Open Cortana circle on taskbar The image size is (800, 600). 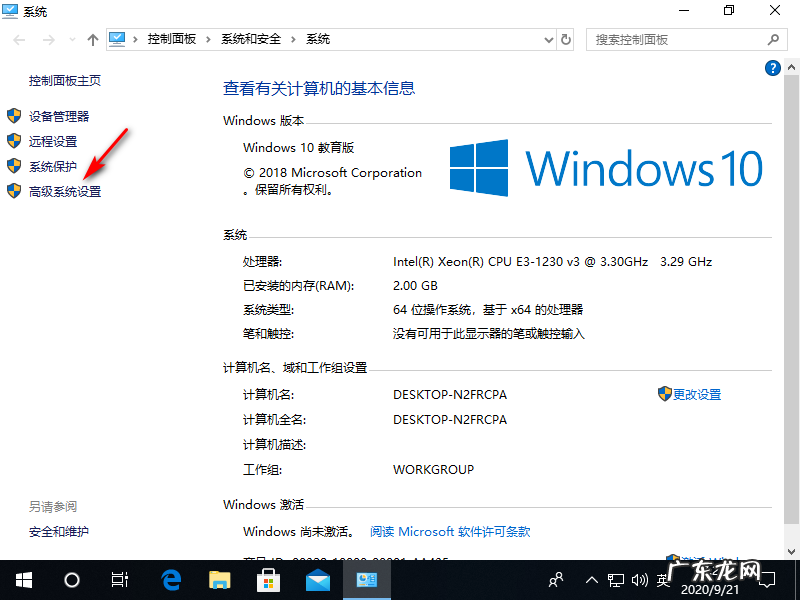click(x=72, y=580)
